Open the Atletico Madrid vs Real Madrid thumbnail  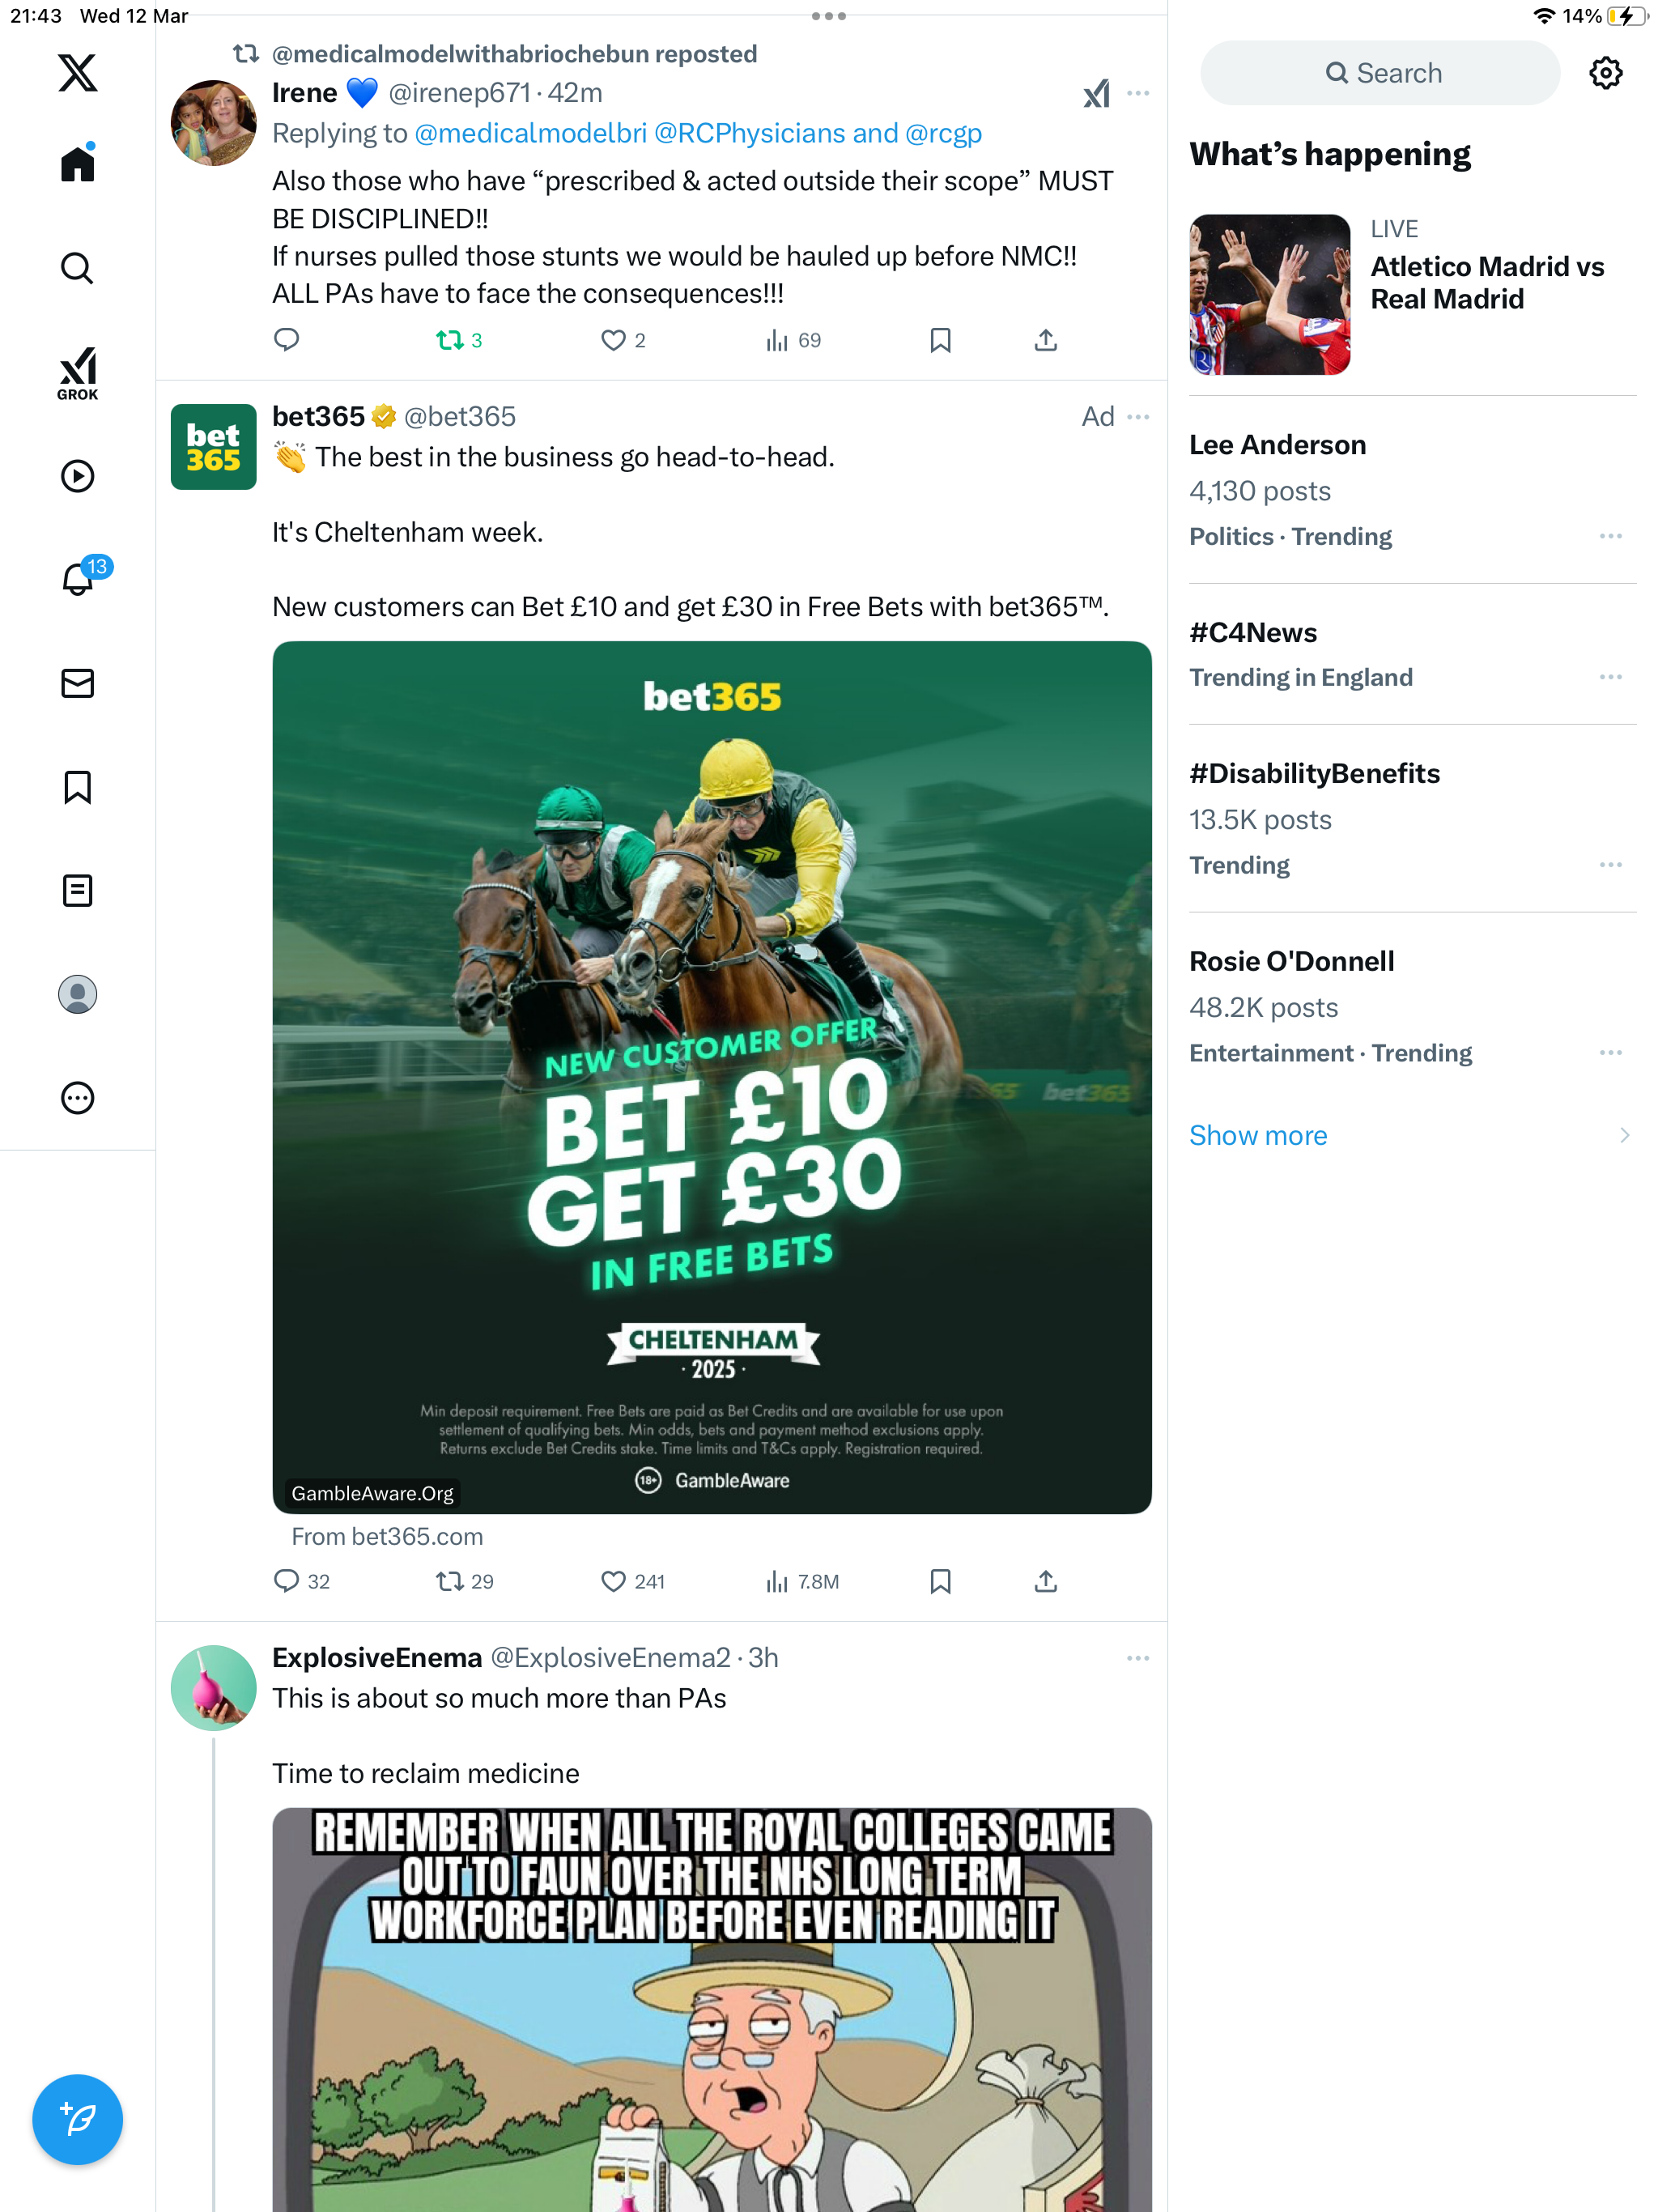(x=1269, y=295)
